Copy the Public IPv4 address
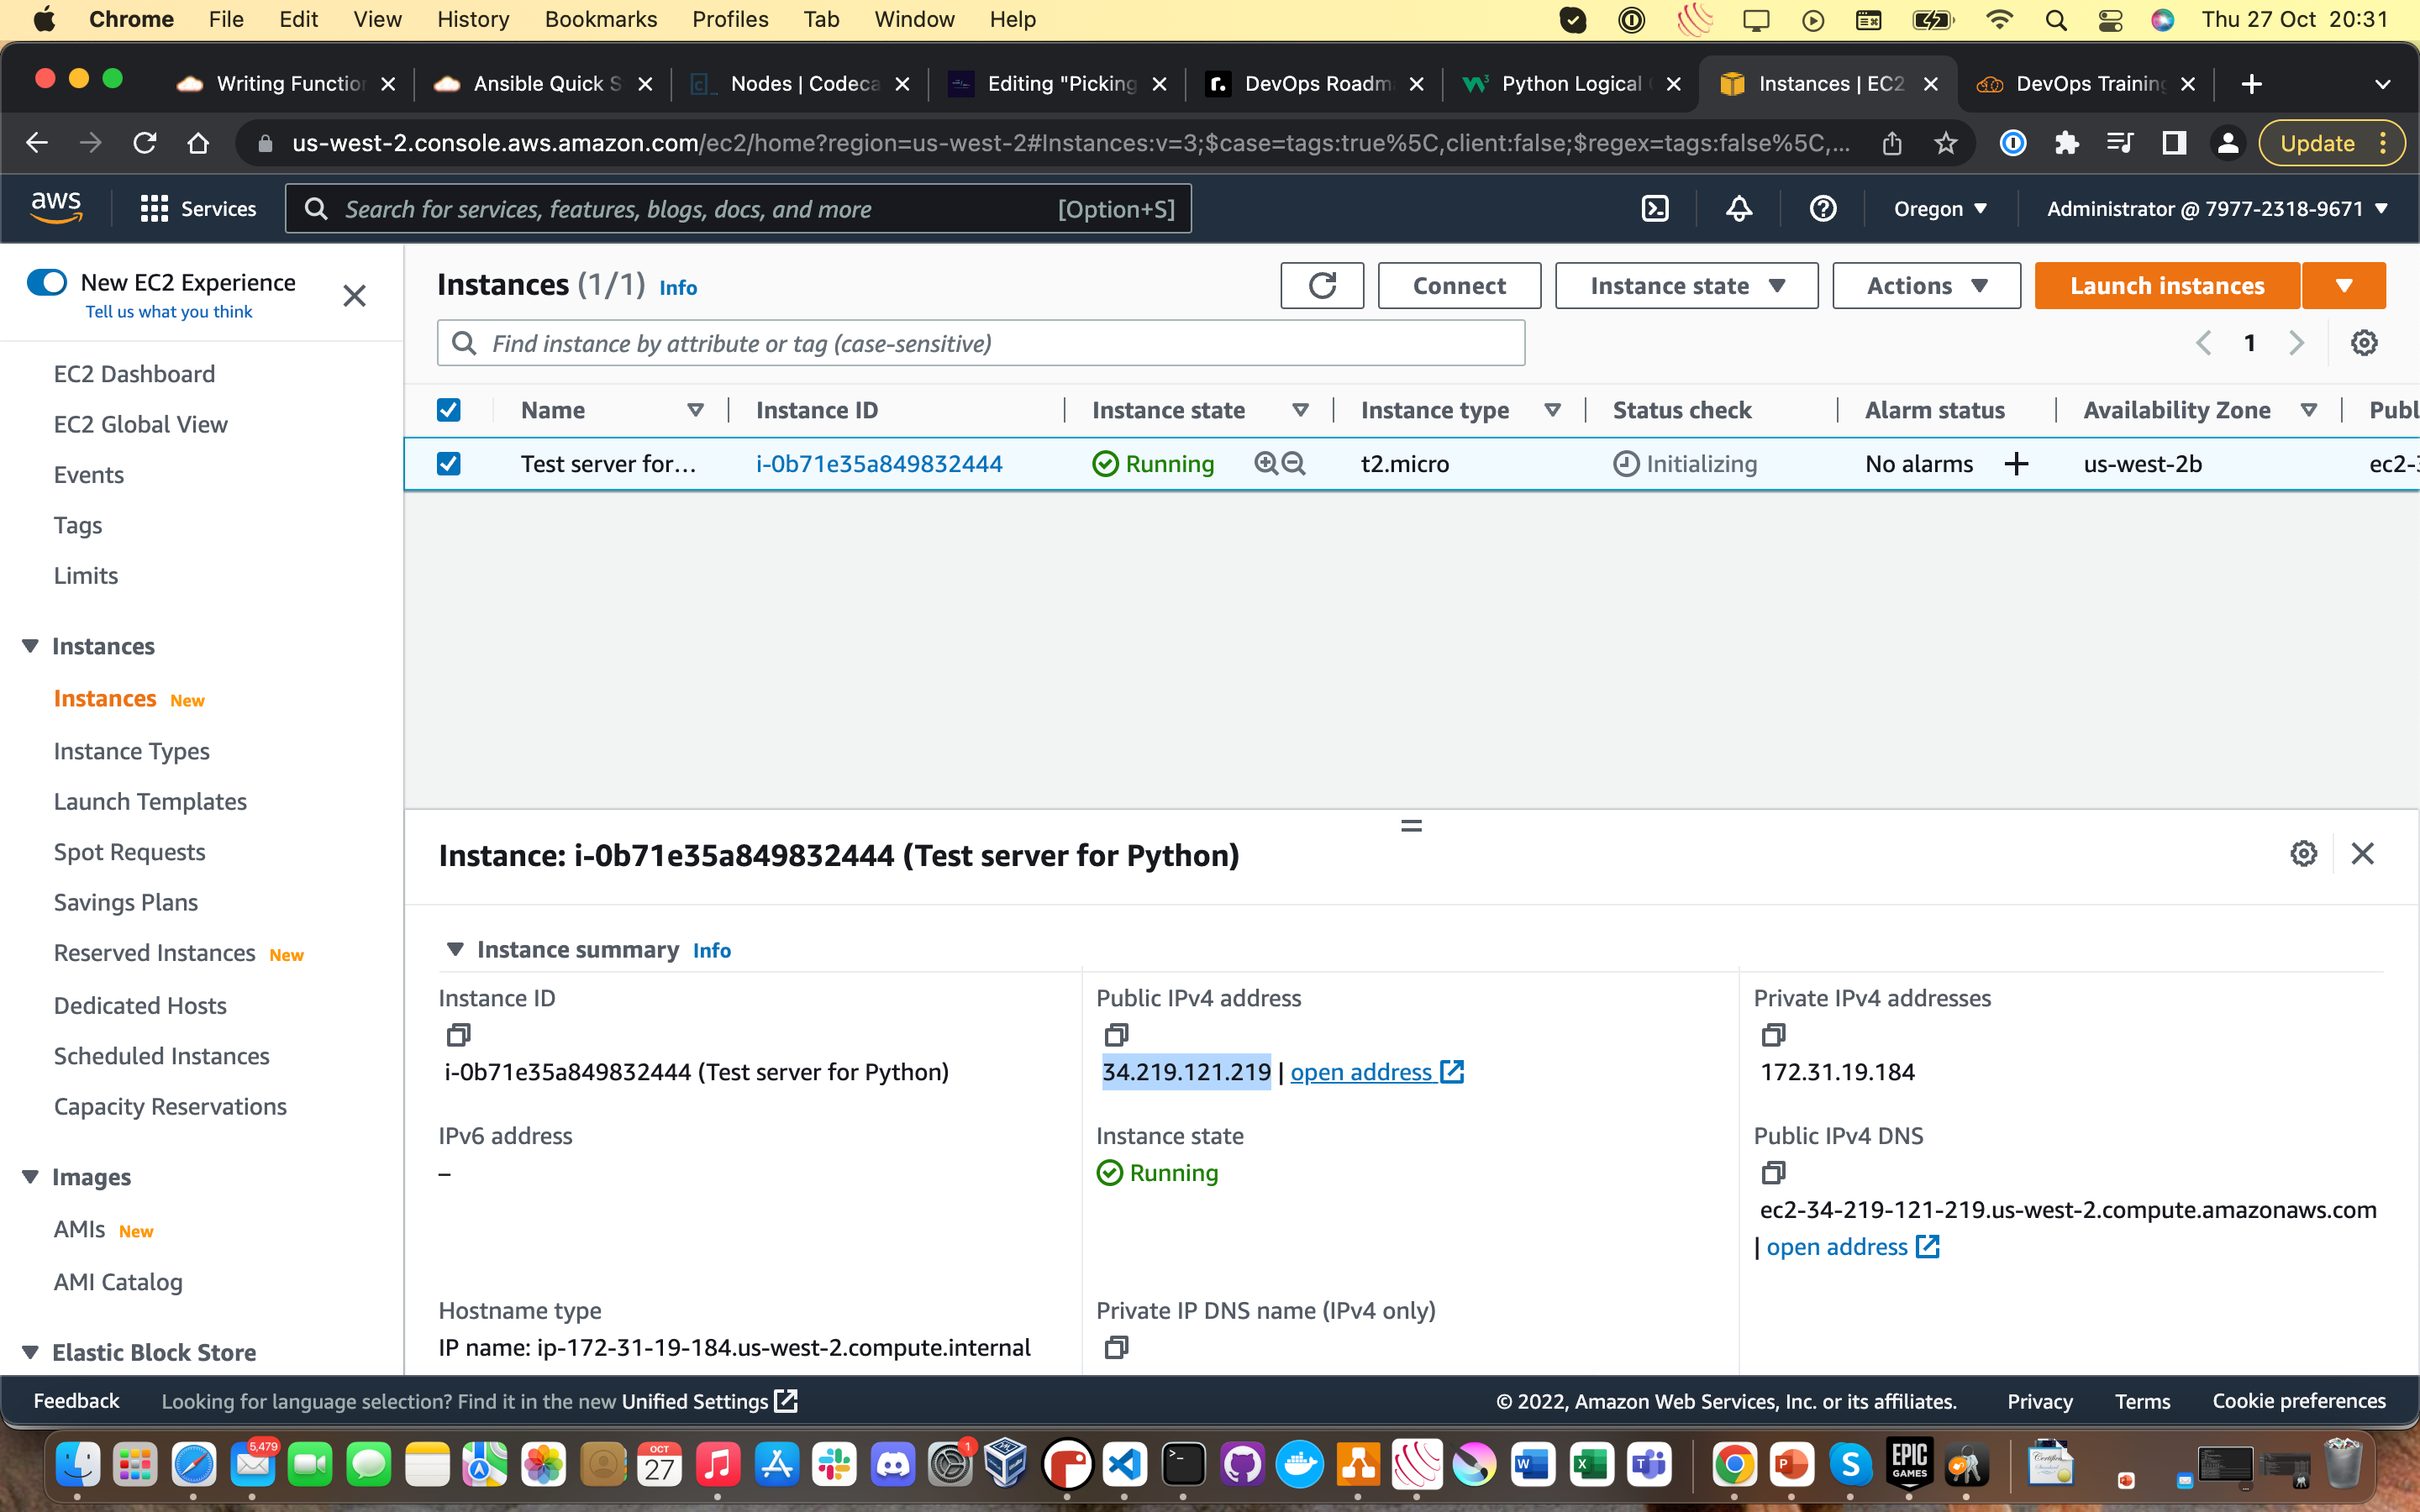 [x=1116, y=1034]
